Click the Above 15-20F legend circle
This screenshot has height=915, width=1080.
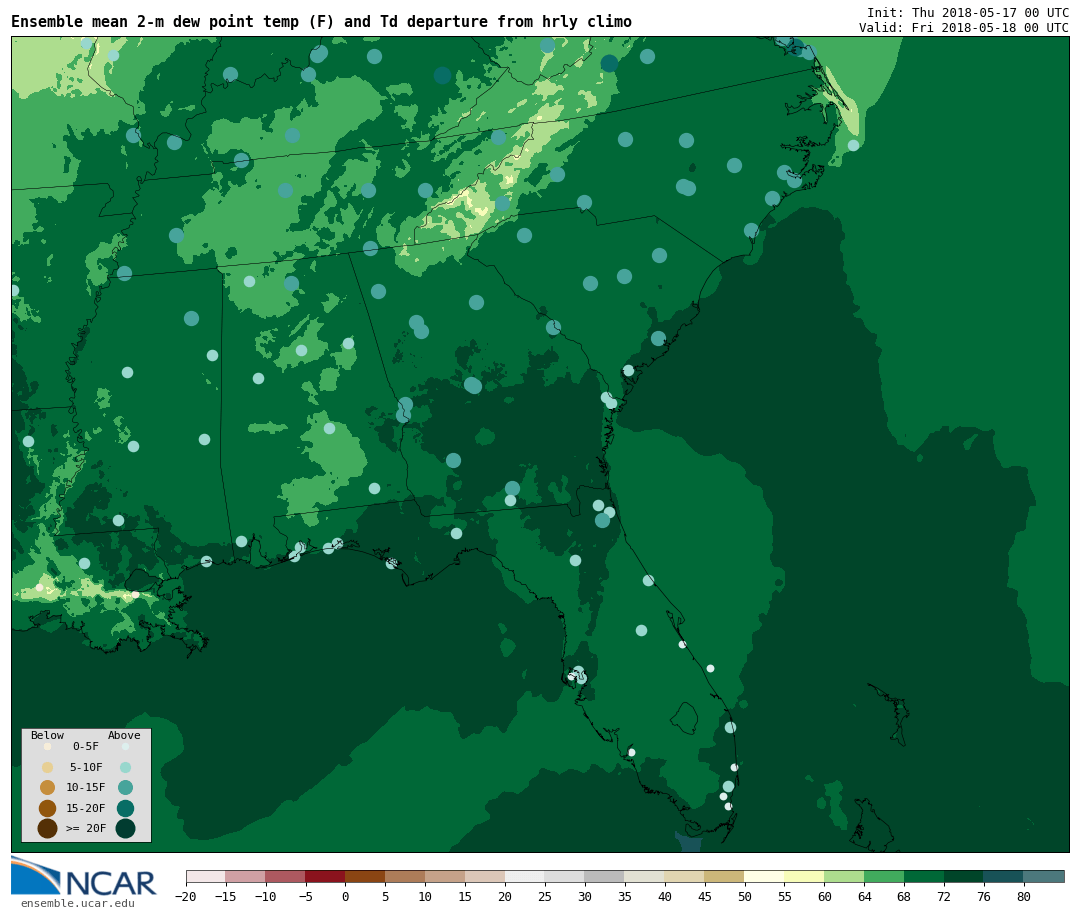point(125,808)
